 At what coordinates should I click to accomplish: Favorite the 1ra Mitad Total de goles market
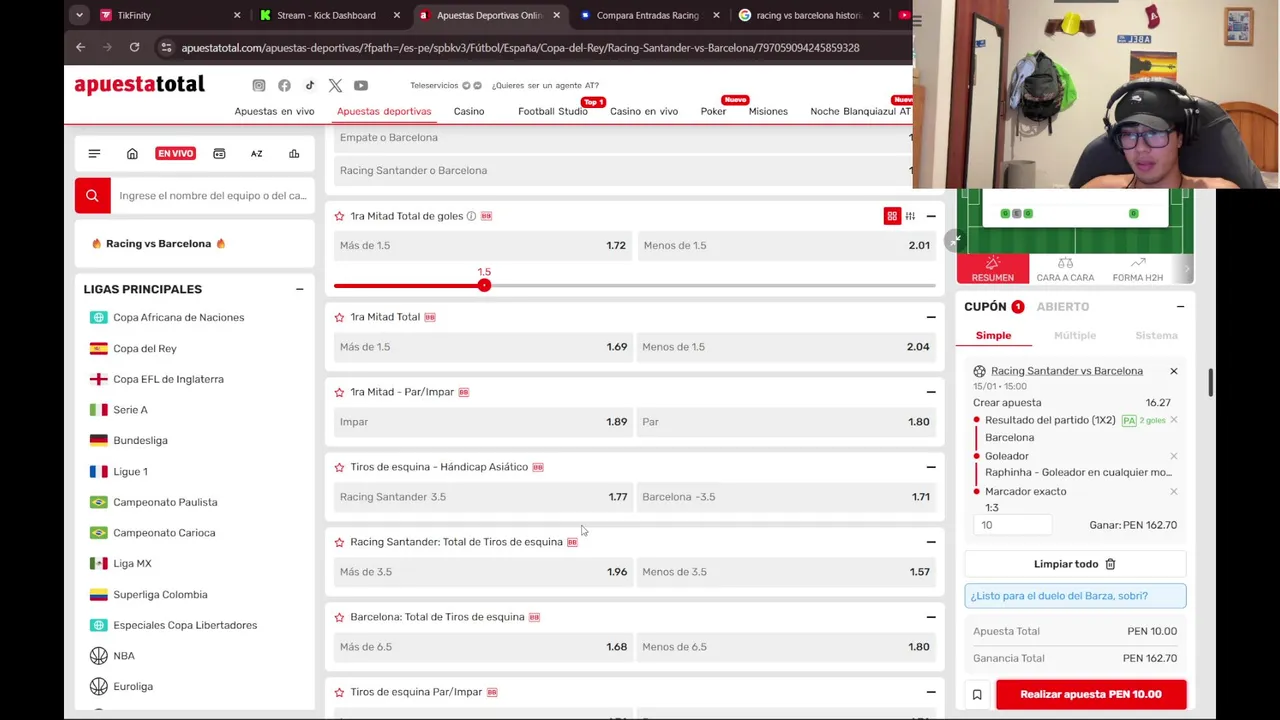[x=340, y=216]
